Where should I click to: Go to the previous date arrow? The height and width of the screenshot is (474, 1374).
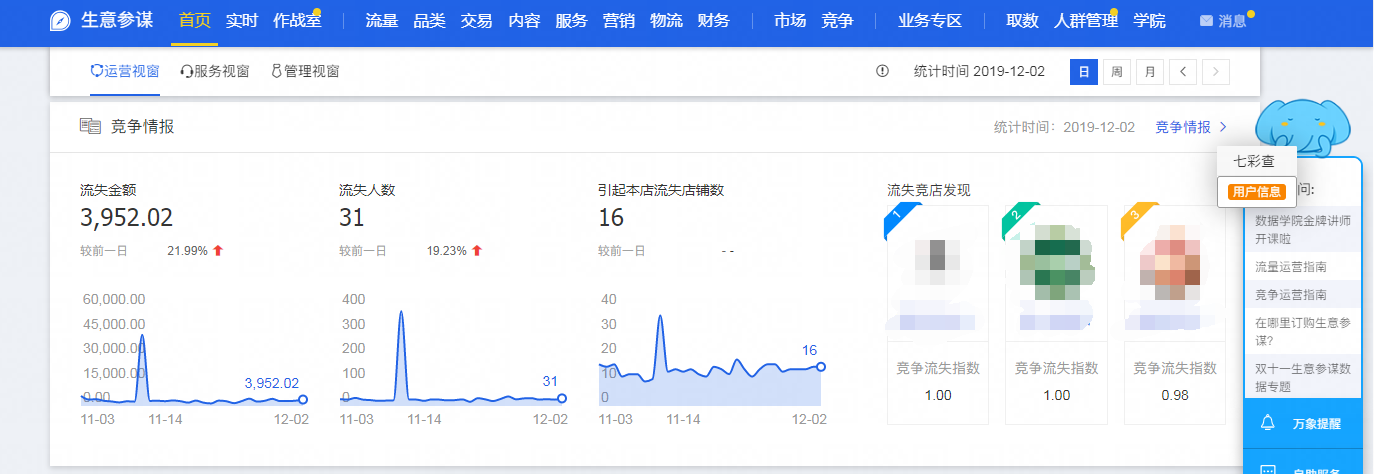point(1183,72)
